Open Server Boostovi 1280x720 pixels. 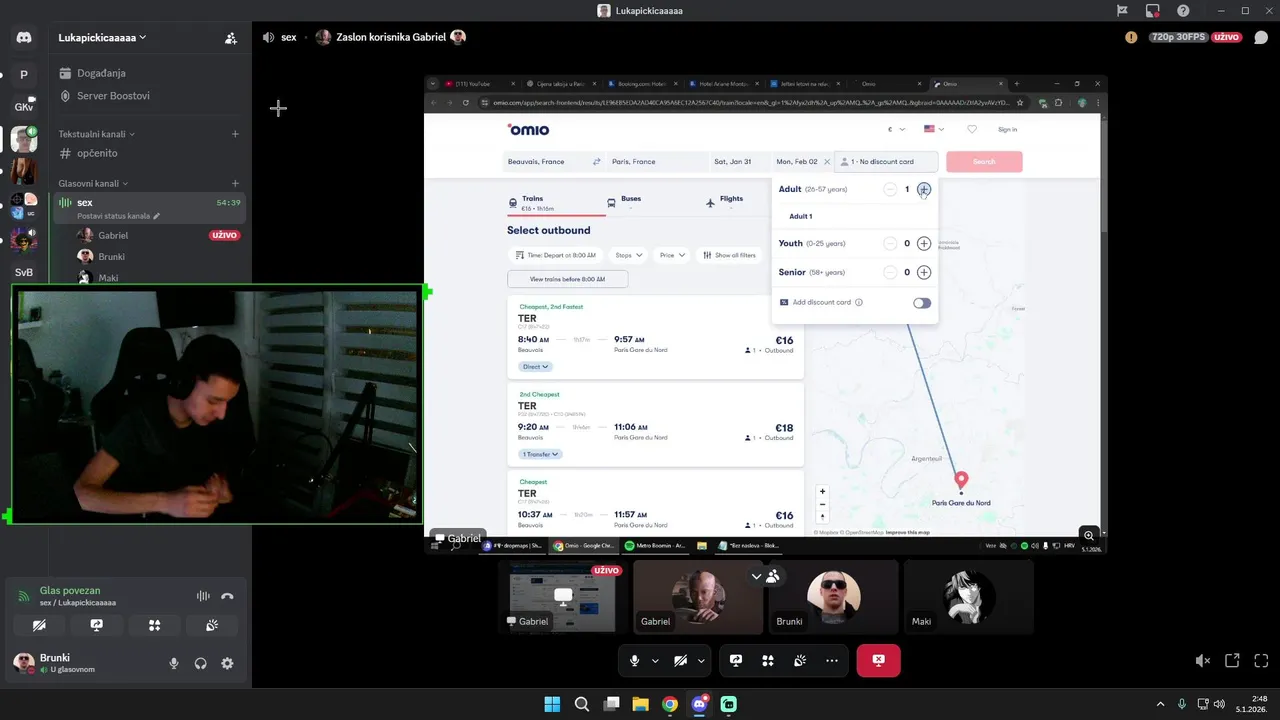tap(150, 96)
